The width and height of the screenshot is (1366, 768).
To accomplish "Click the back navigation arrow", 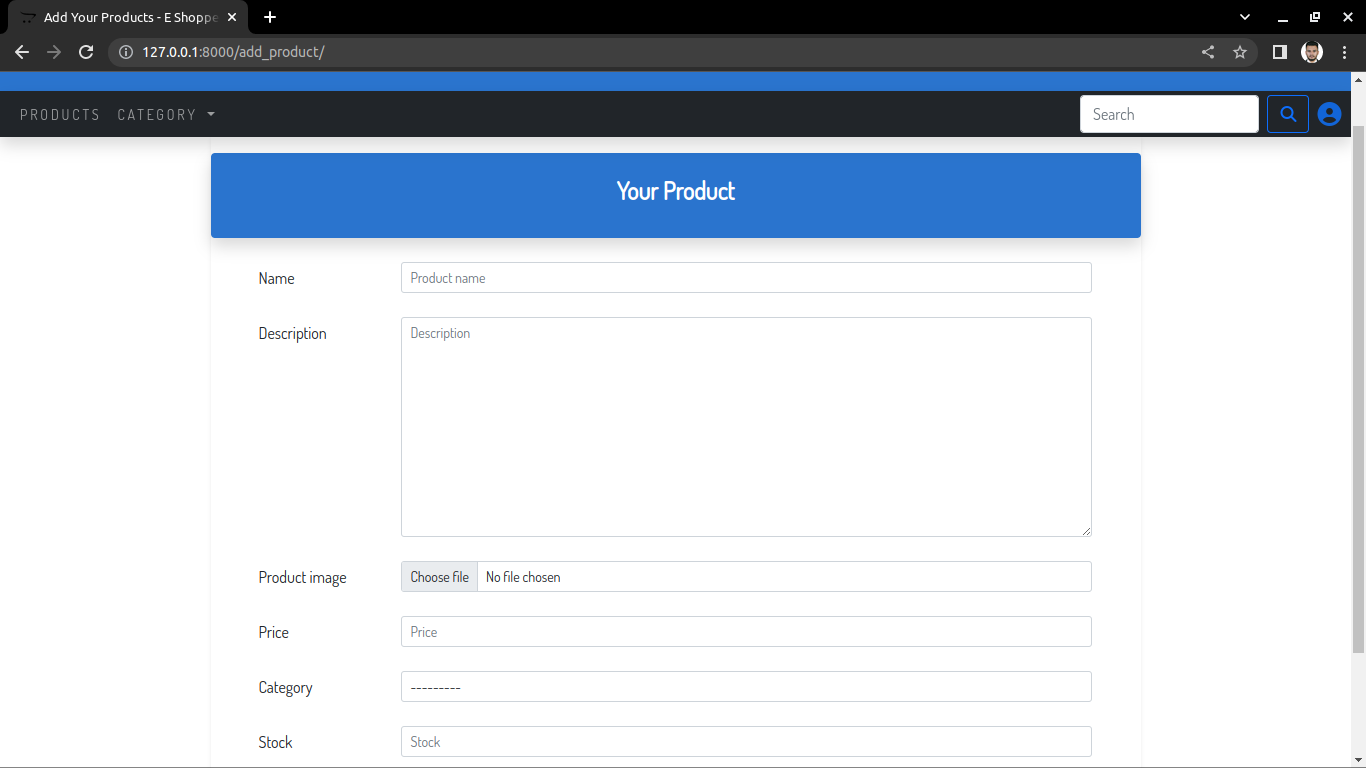I will click(x=21, y=52).
